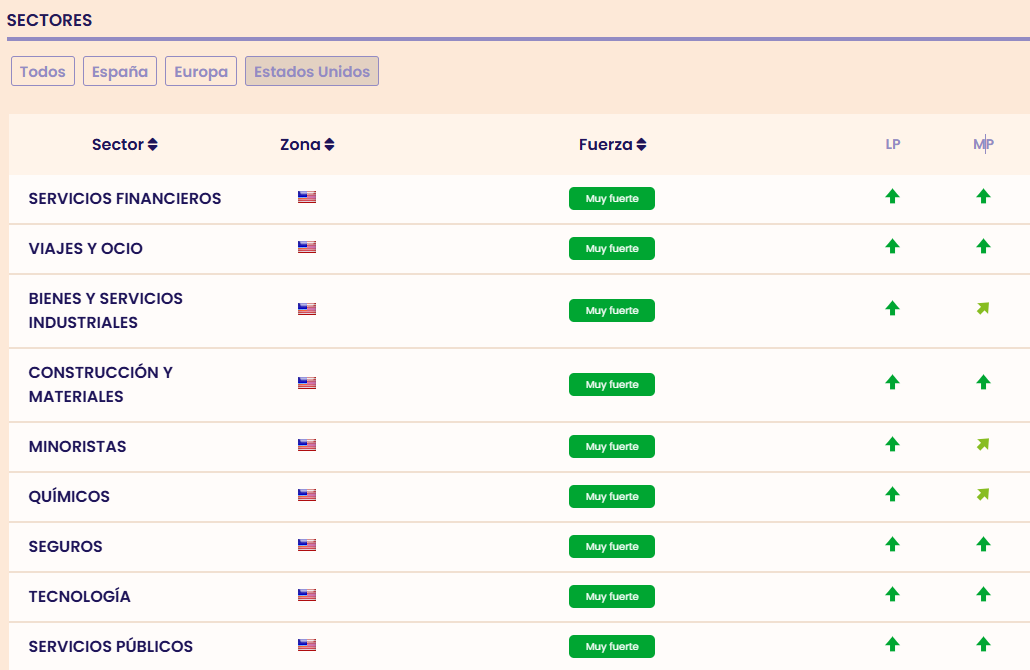Click the MP diagonal arrow for Minoristas
This screenshot has width=1030, height=670.
click(983, 444)
